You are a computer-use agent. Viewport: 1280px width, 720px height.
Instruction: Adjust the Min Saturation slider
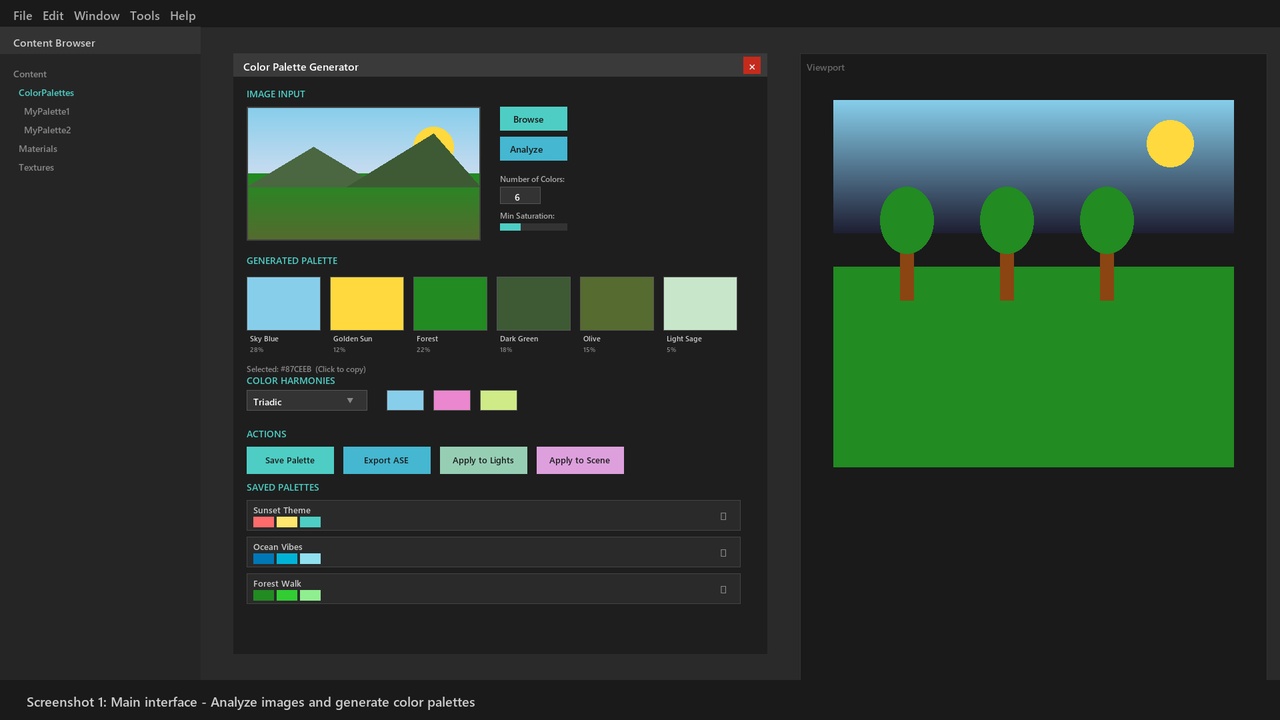tap(533, 227)
